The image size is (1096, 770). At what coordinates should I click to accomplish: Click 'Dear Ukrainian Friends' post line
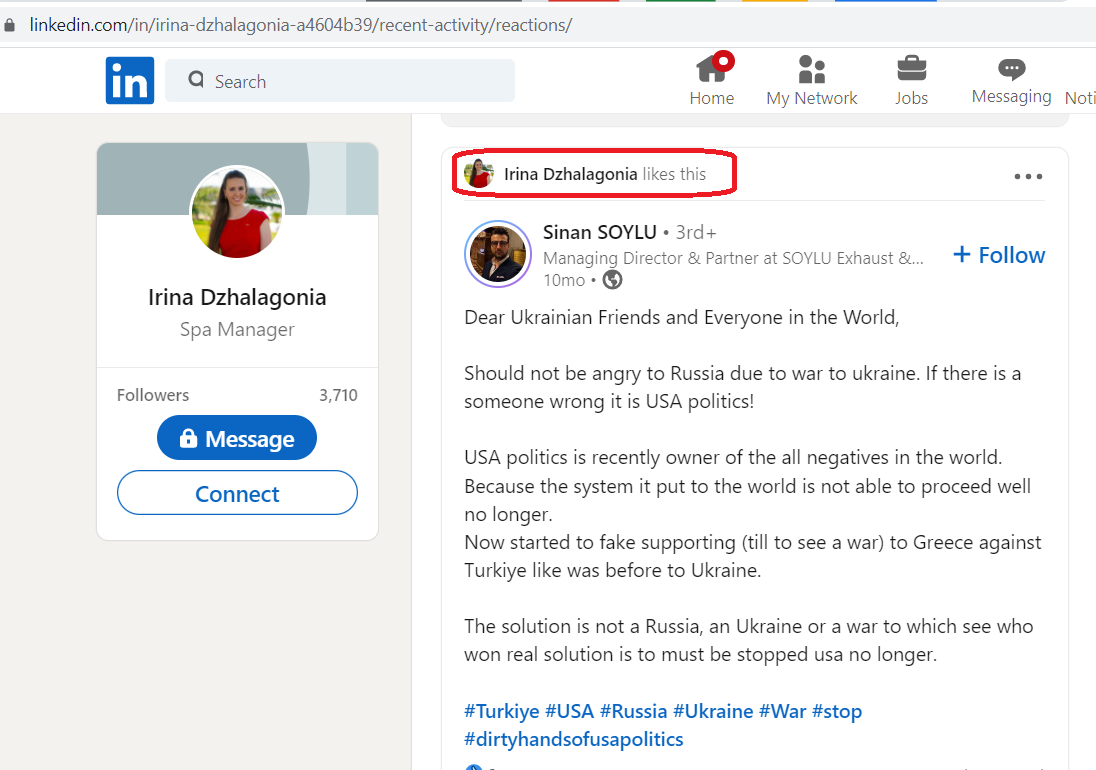pos(682,317)
